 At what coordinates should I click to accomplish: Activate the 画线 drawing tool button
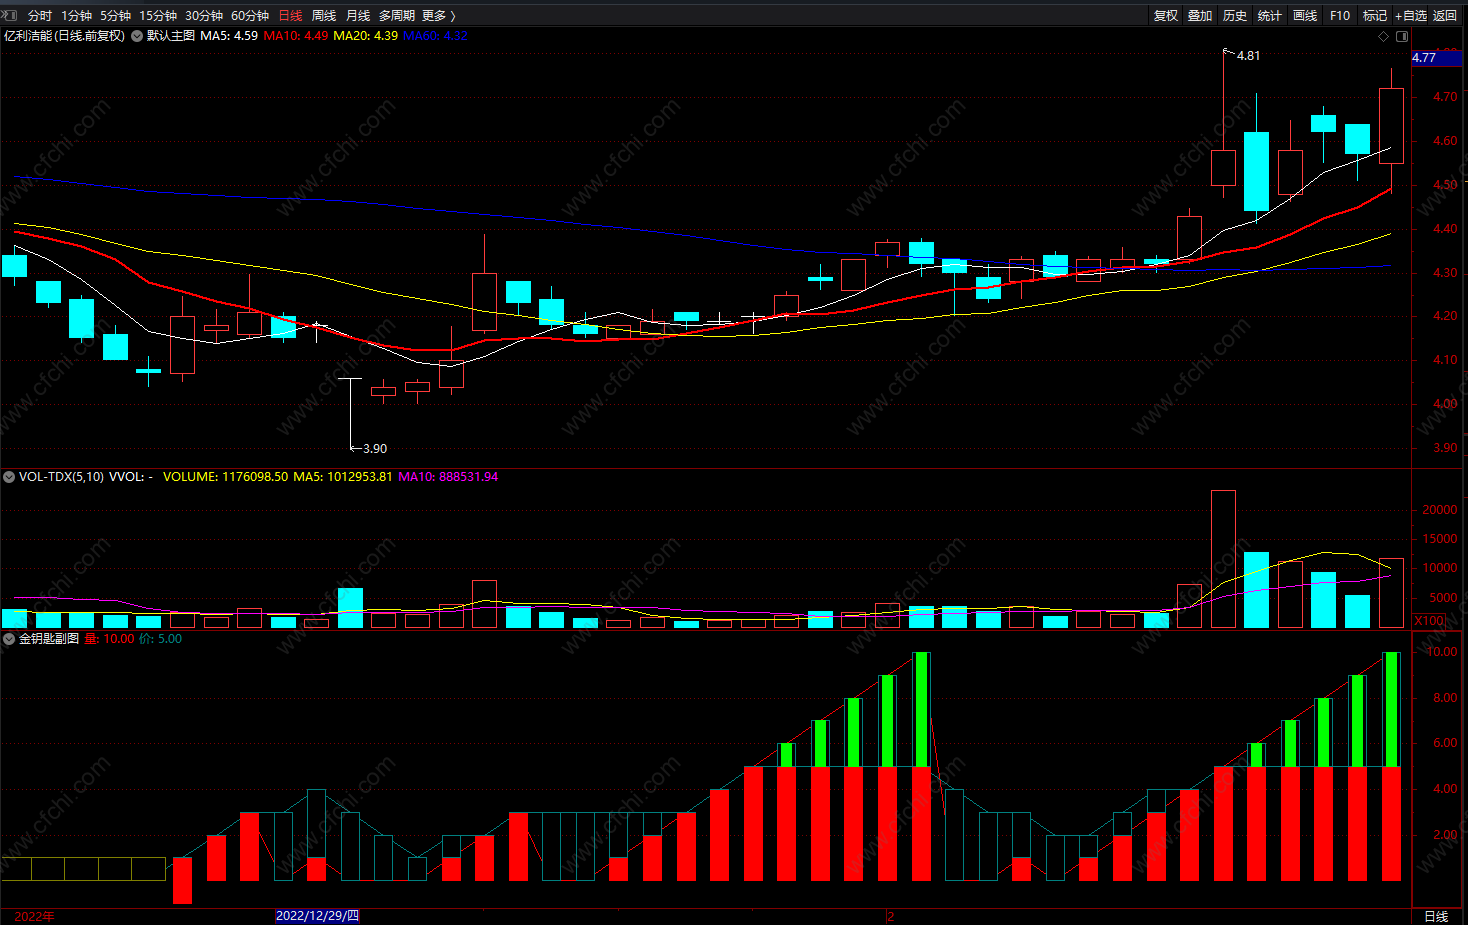[x=1305, y=16]
